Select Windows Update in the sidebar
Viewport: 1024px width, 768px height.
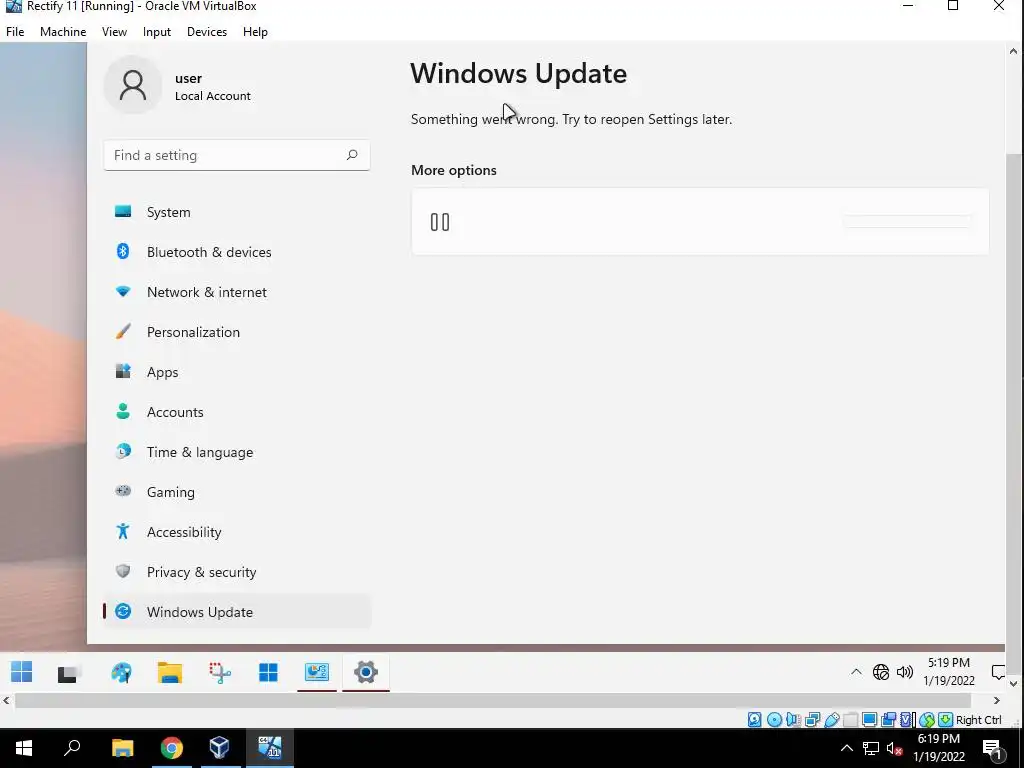coord(237,612)
